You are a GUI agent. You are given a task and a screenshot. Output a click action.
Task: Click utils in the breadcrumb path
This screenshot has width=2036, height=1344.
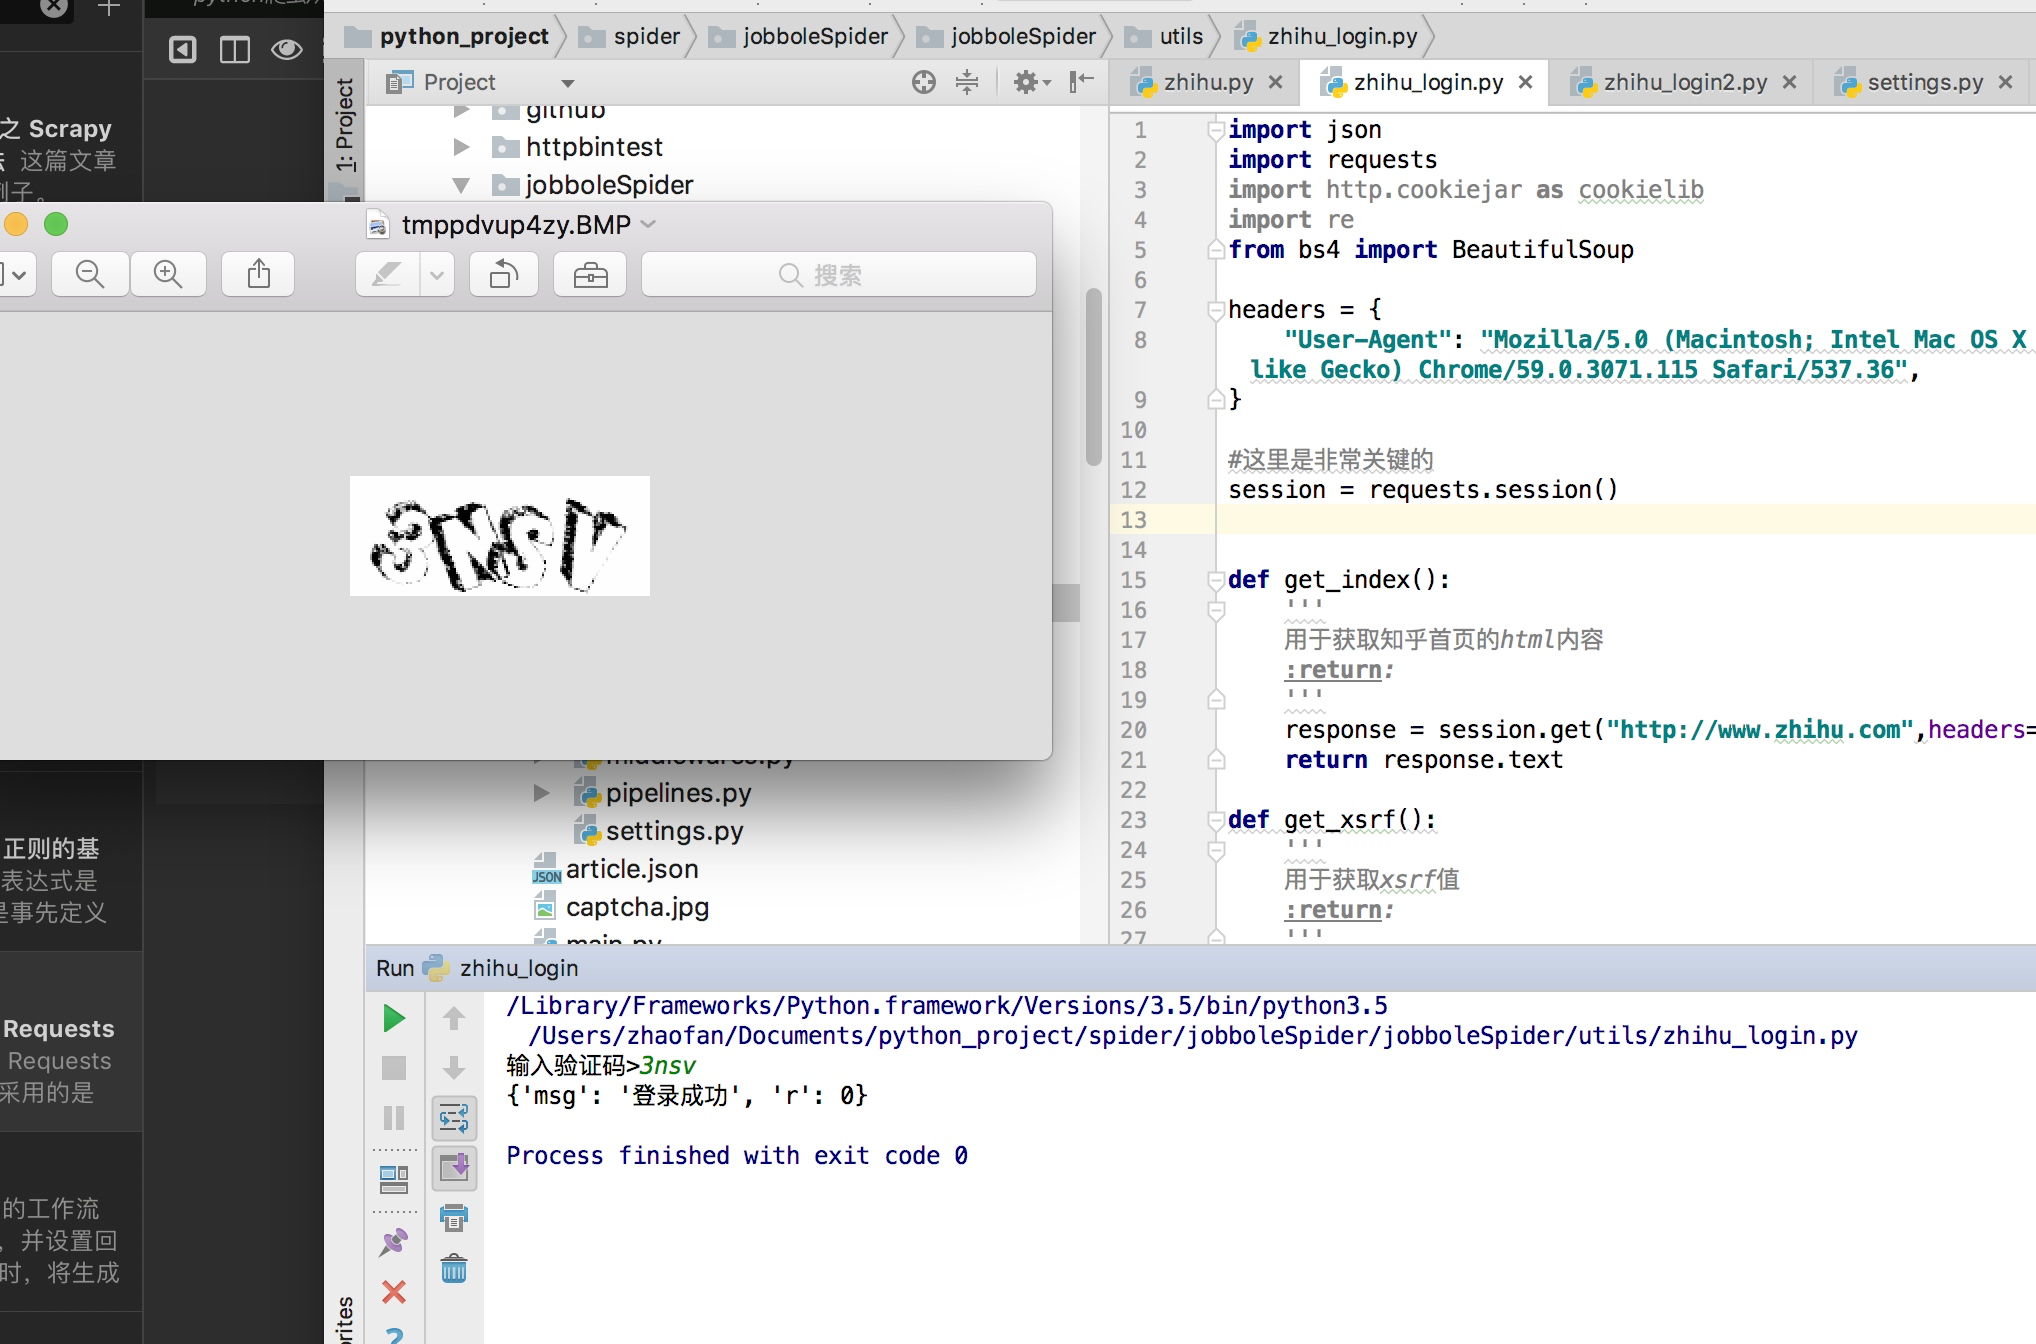coord(1180,36)
